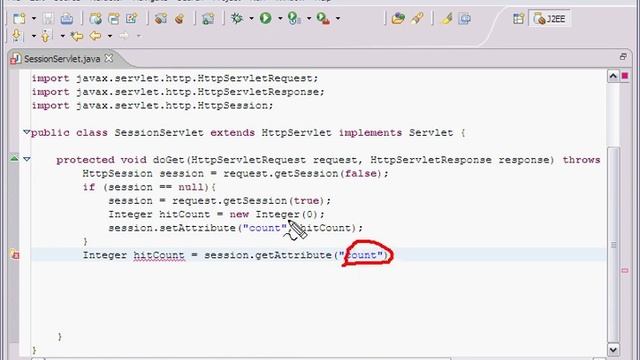The width and height of the screenshot is (640, 360).
Task: Click the Print icon
Action: click(x=67, y=18)
